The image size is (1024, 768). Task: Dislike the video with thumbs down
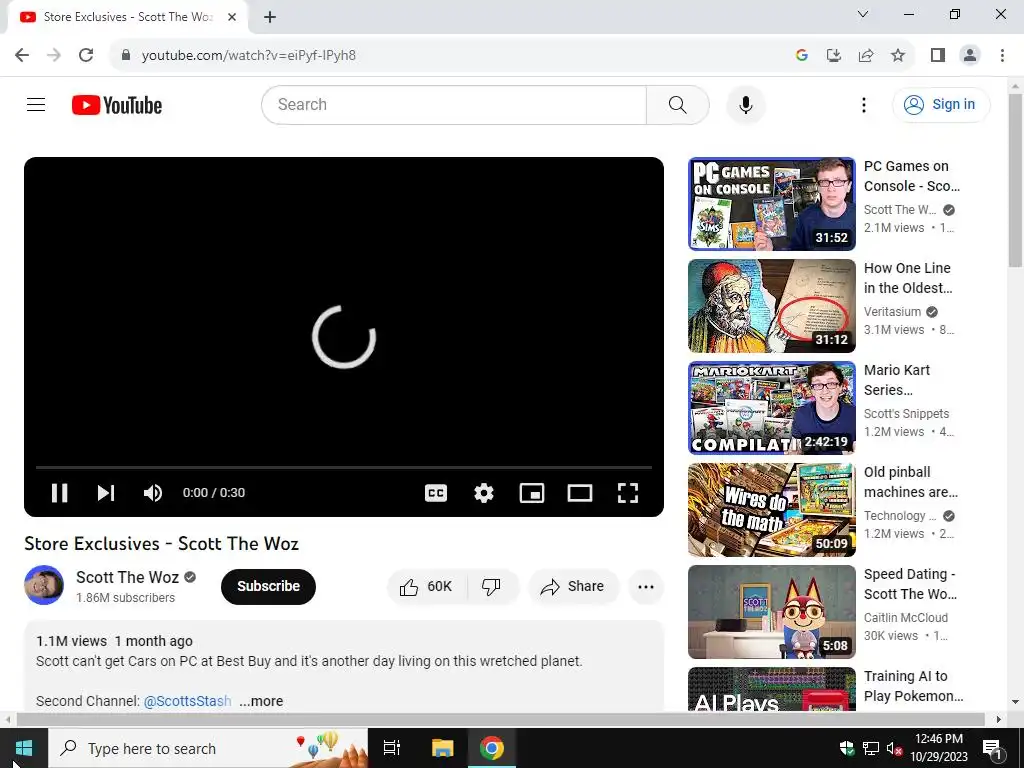tap(492, 586)
